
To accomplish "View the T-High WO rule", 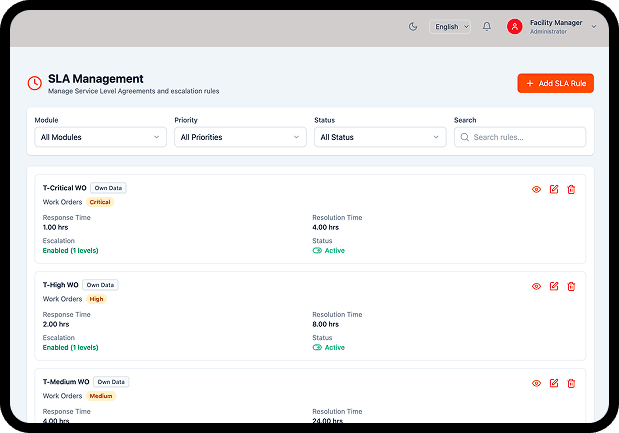I will tap(536, 287).
